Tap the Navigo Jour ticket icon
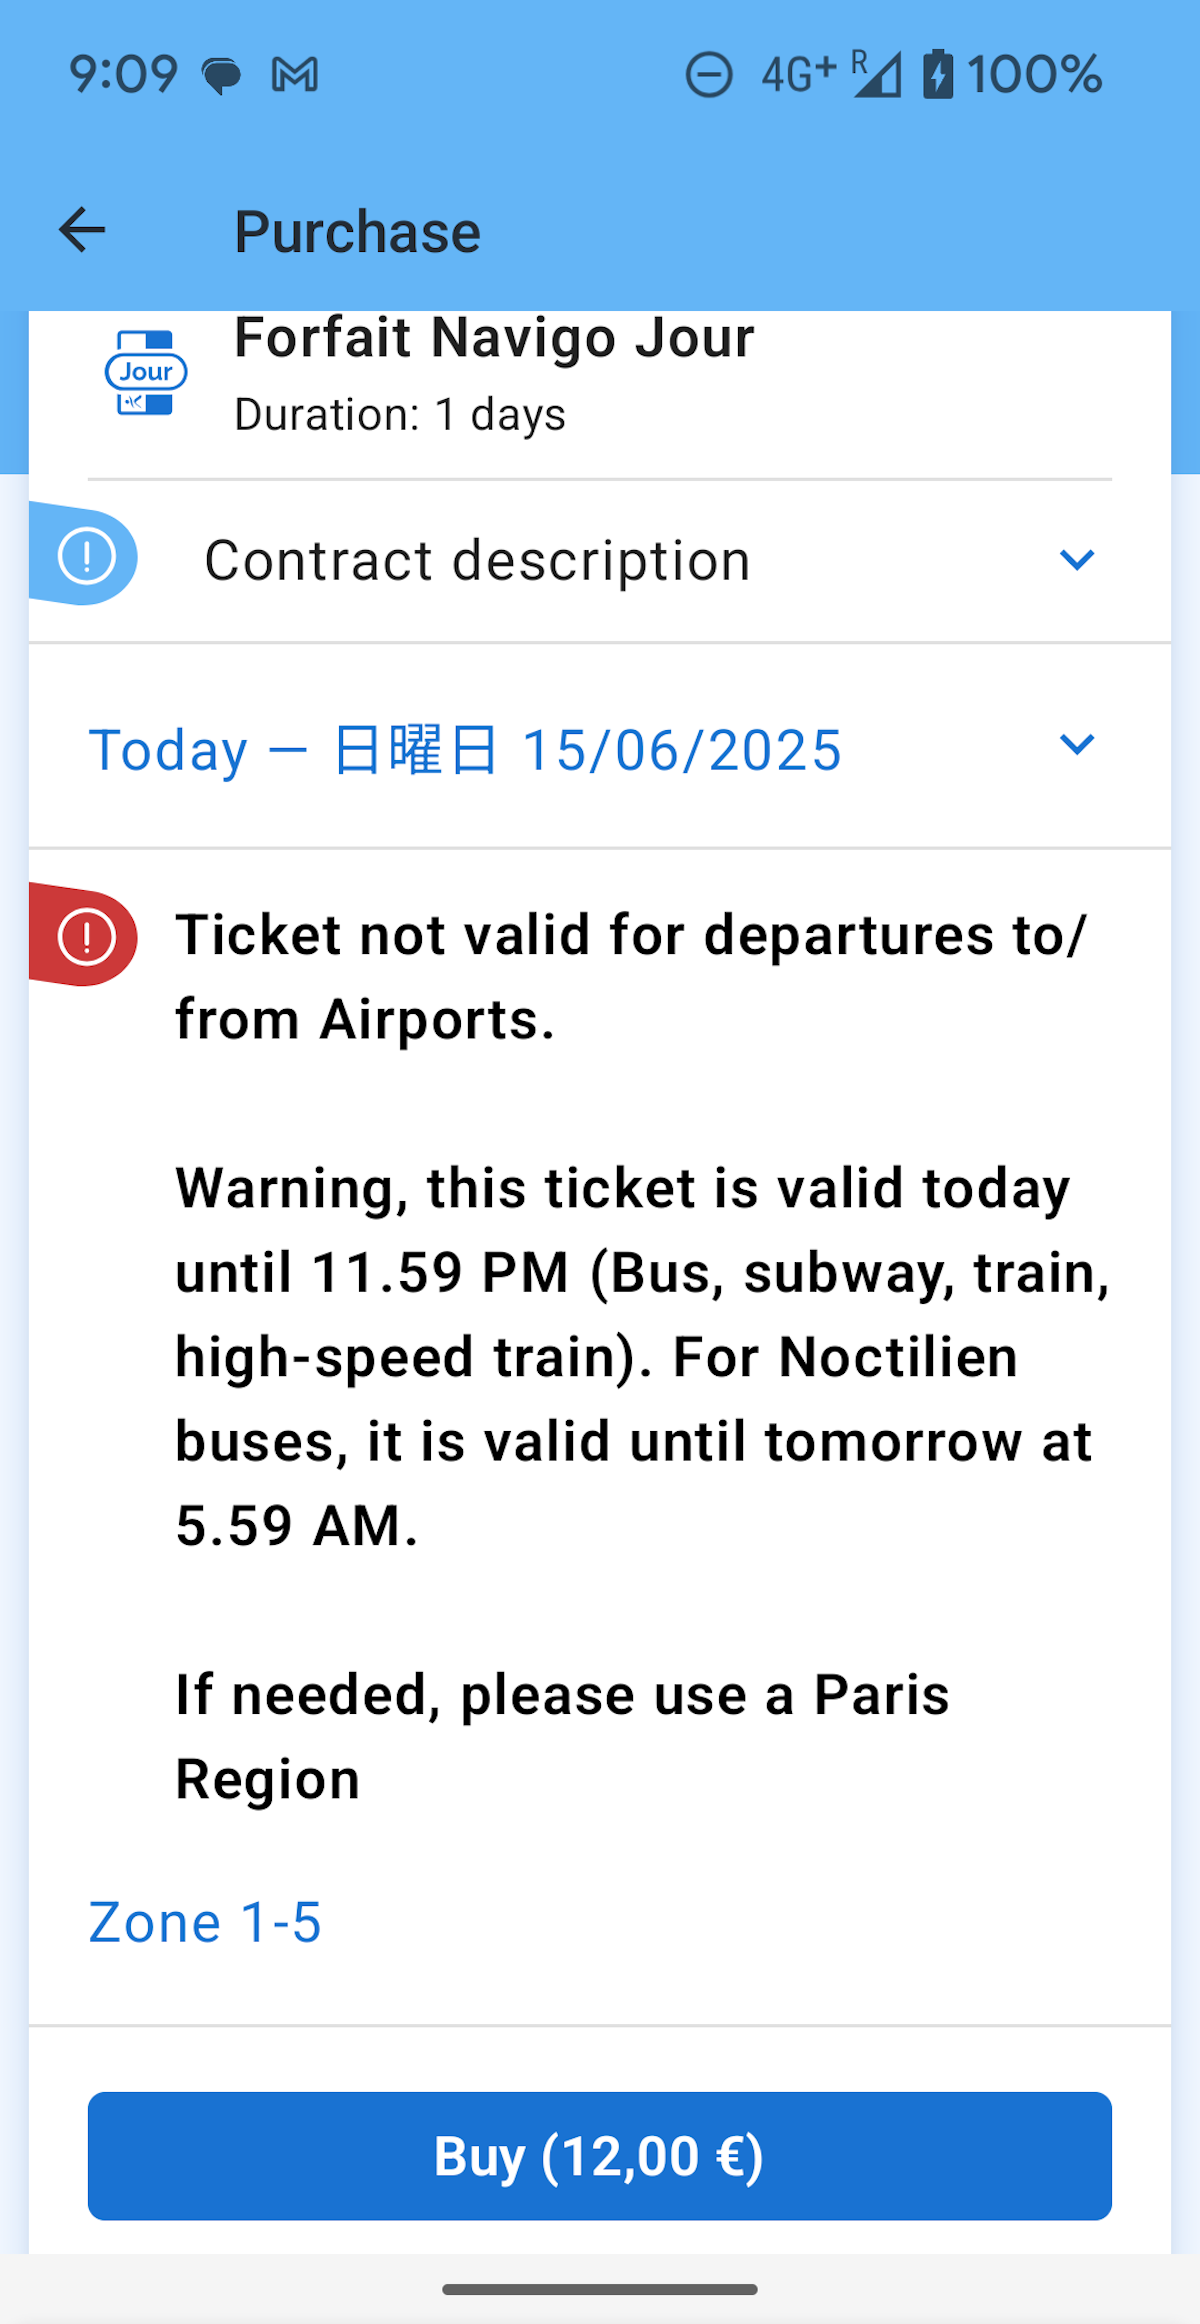1200x2324 pixels. pos(146,373)
